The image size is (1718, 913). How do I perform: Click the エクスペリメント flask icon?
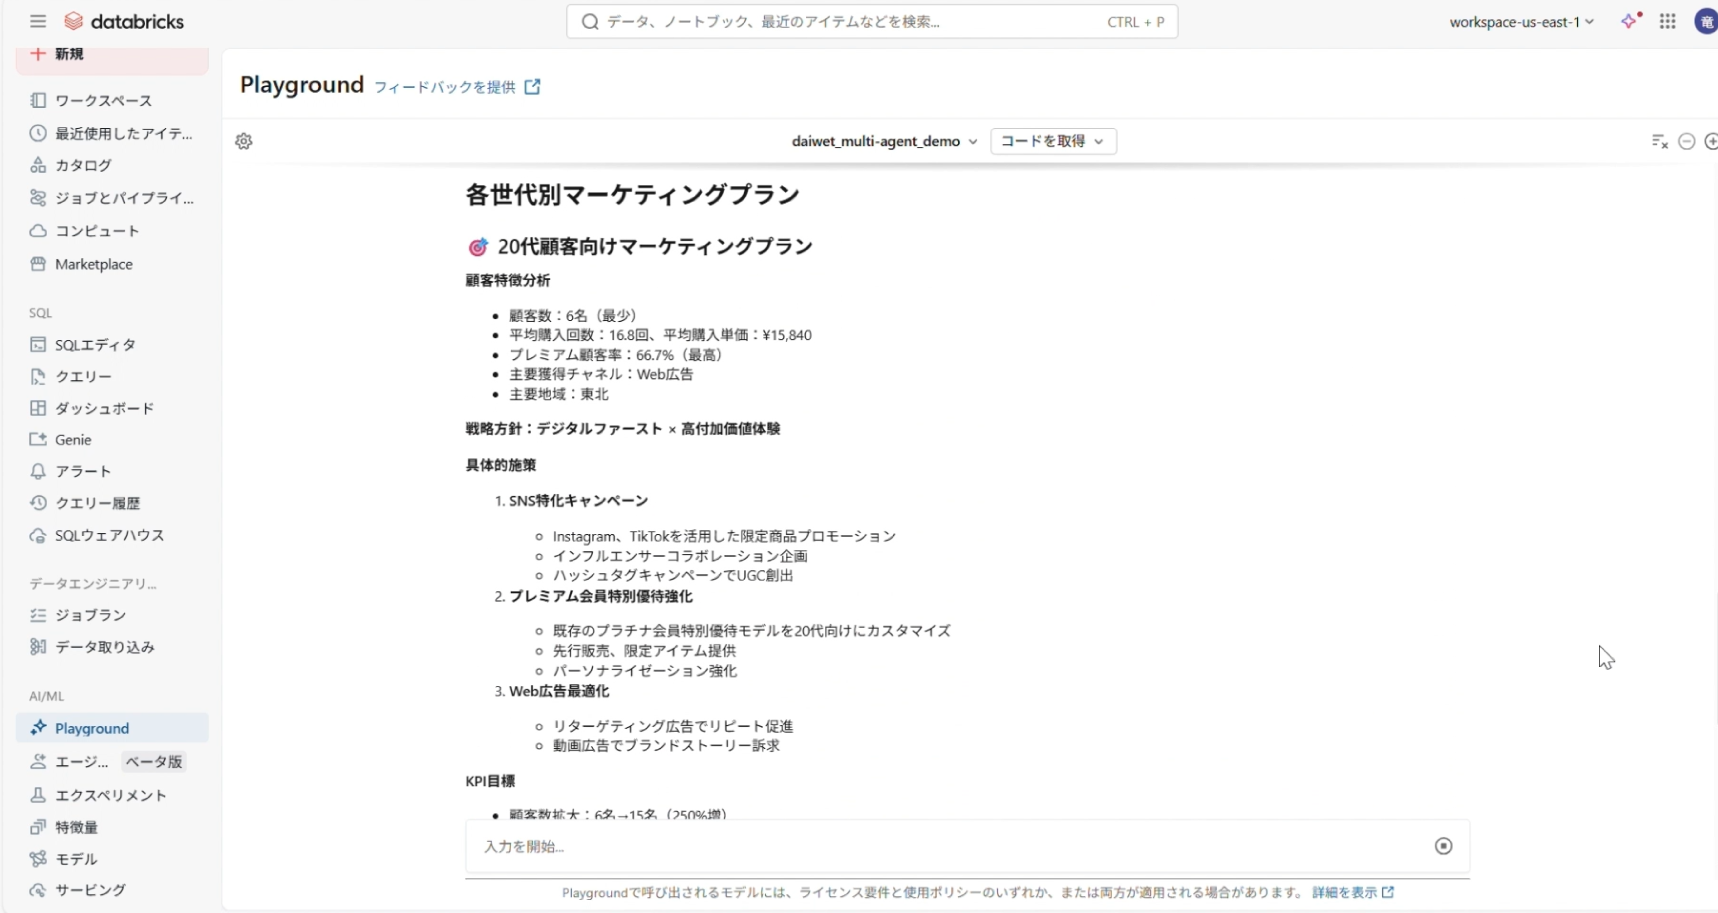point(38,795)
